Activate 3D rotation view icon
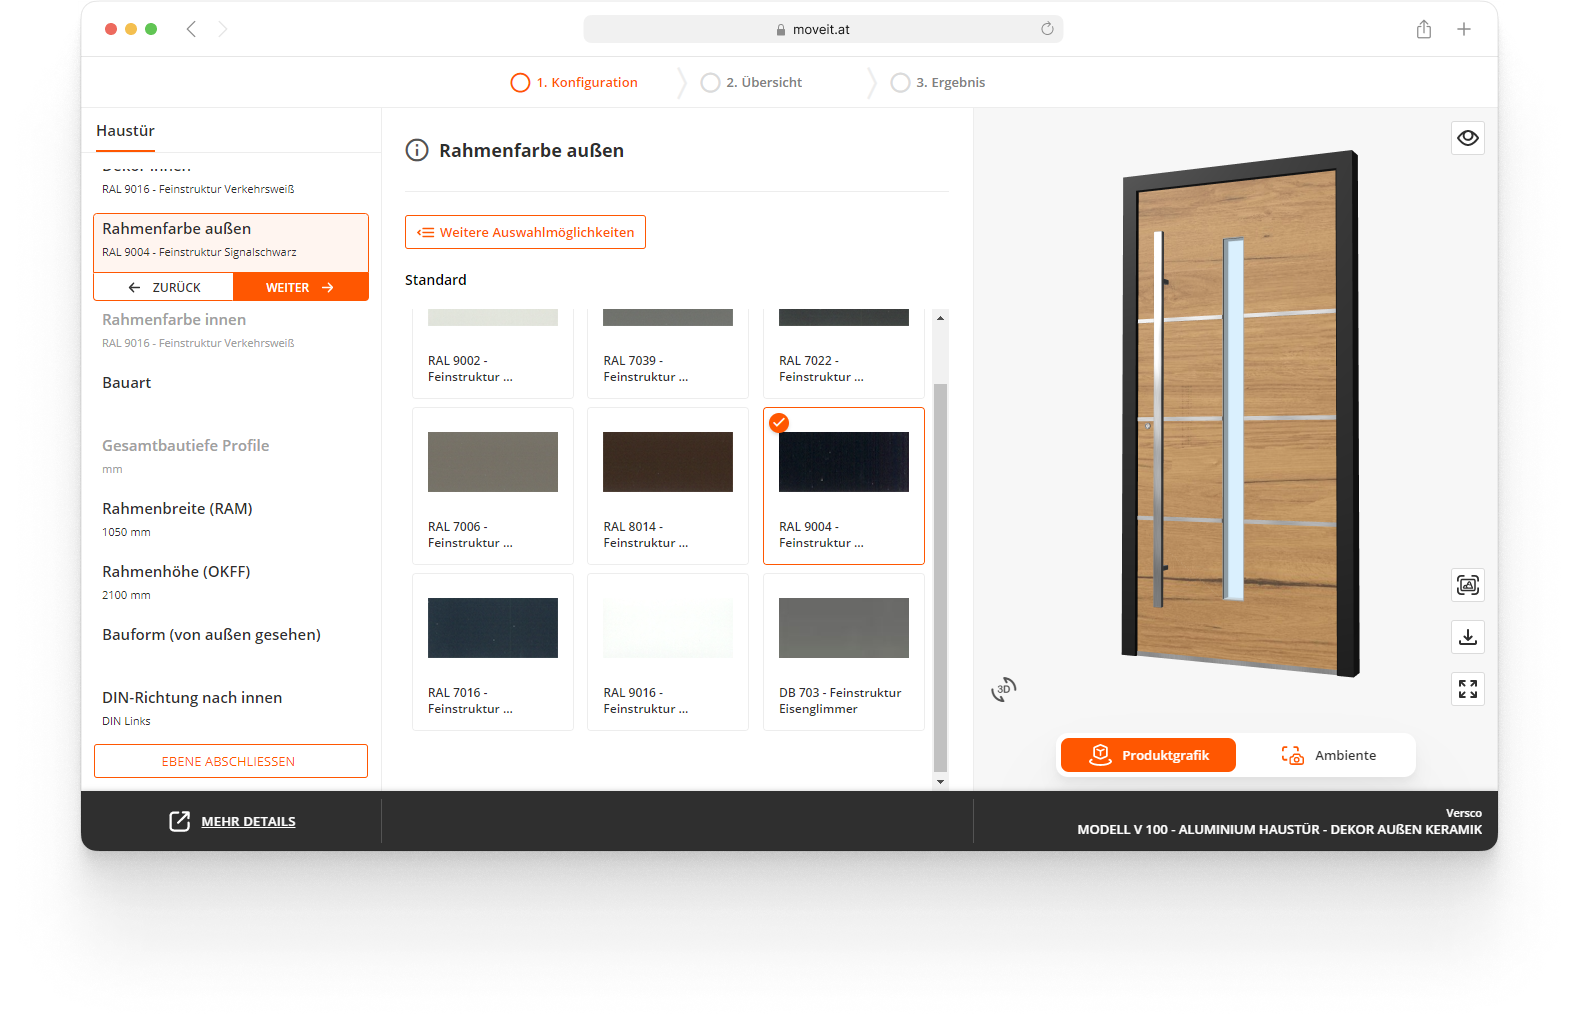This screenshot has height=1032, width=1579. click(x=1003, y=689)
